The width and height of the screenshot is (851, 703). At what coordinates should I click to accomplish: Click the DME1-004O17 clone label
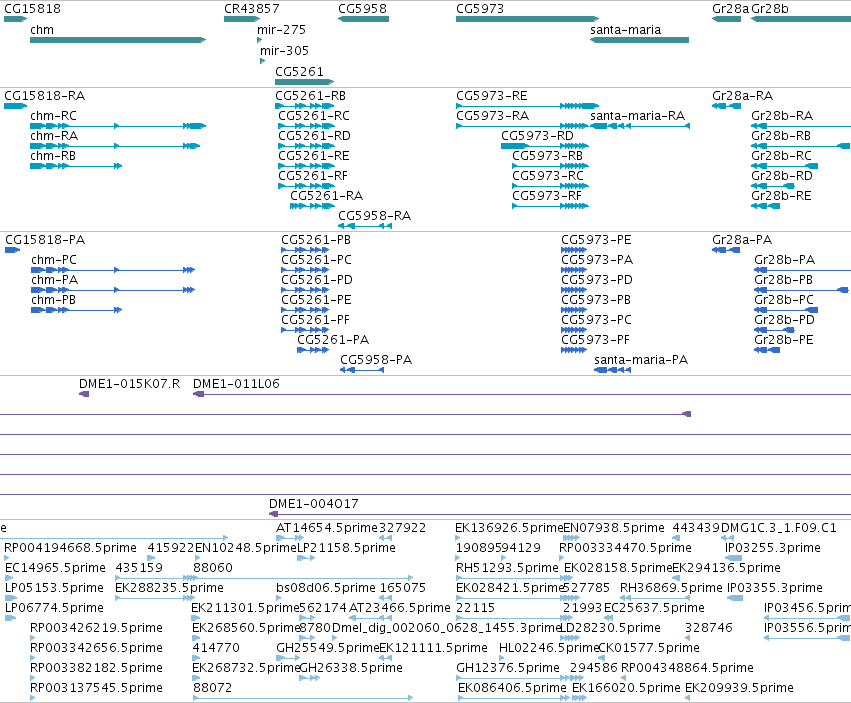click(x=314, y=504)
